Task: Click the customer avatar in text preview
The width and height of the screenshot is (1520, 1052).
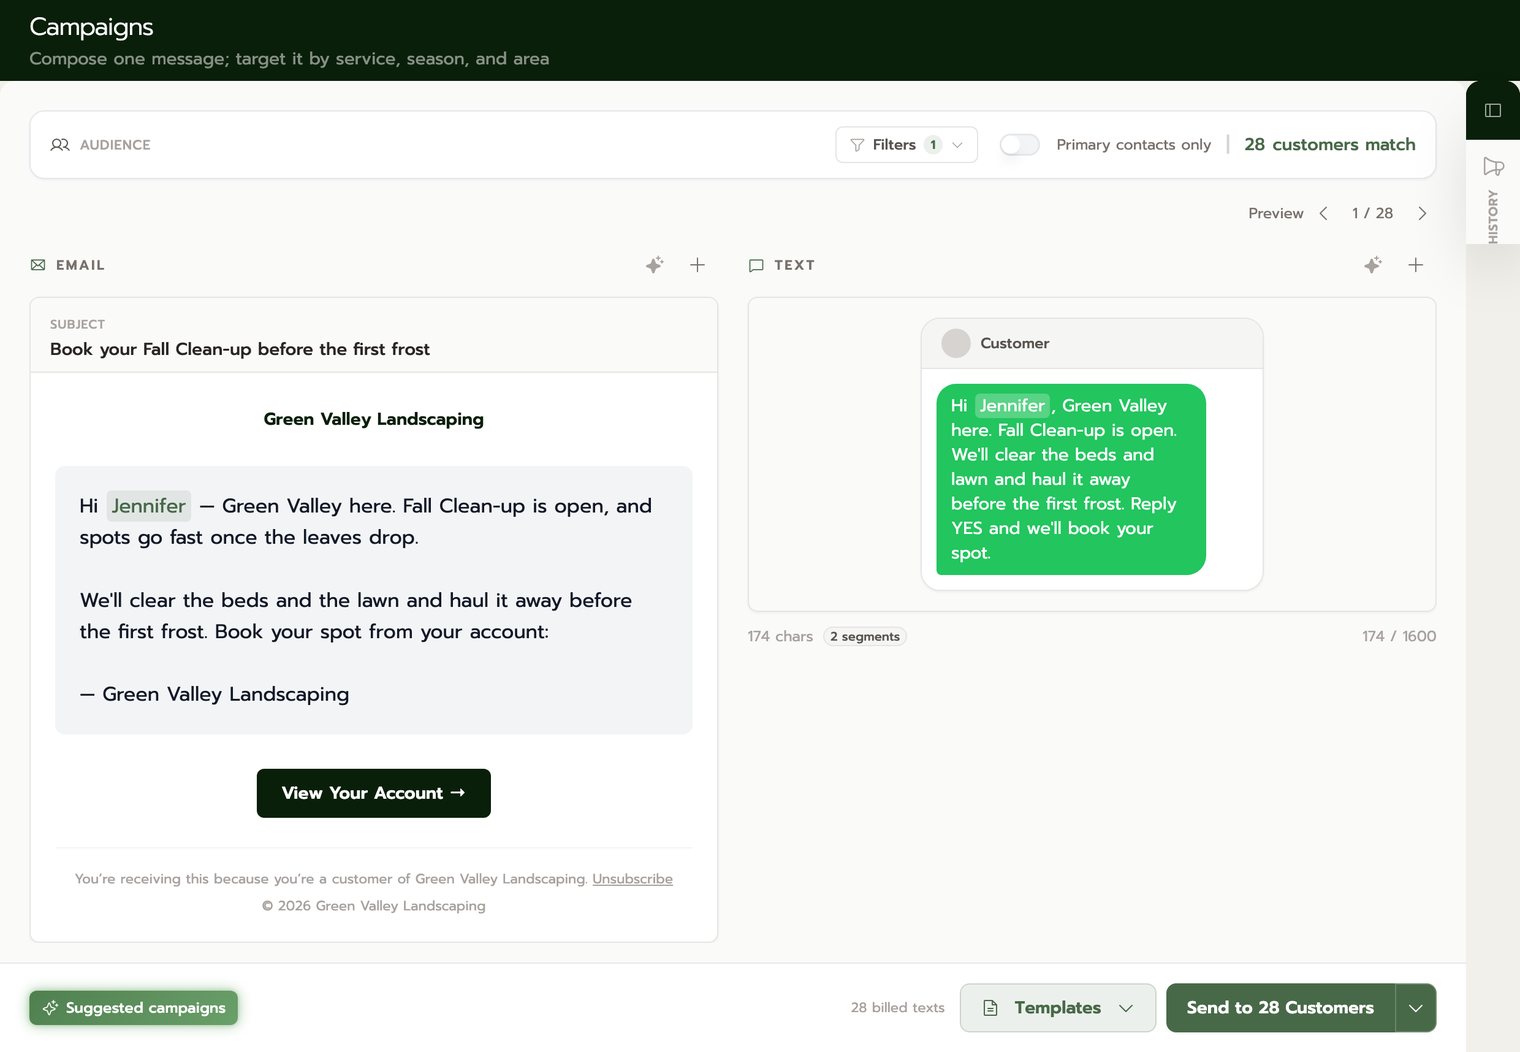Action: [x=956, y=343]
